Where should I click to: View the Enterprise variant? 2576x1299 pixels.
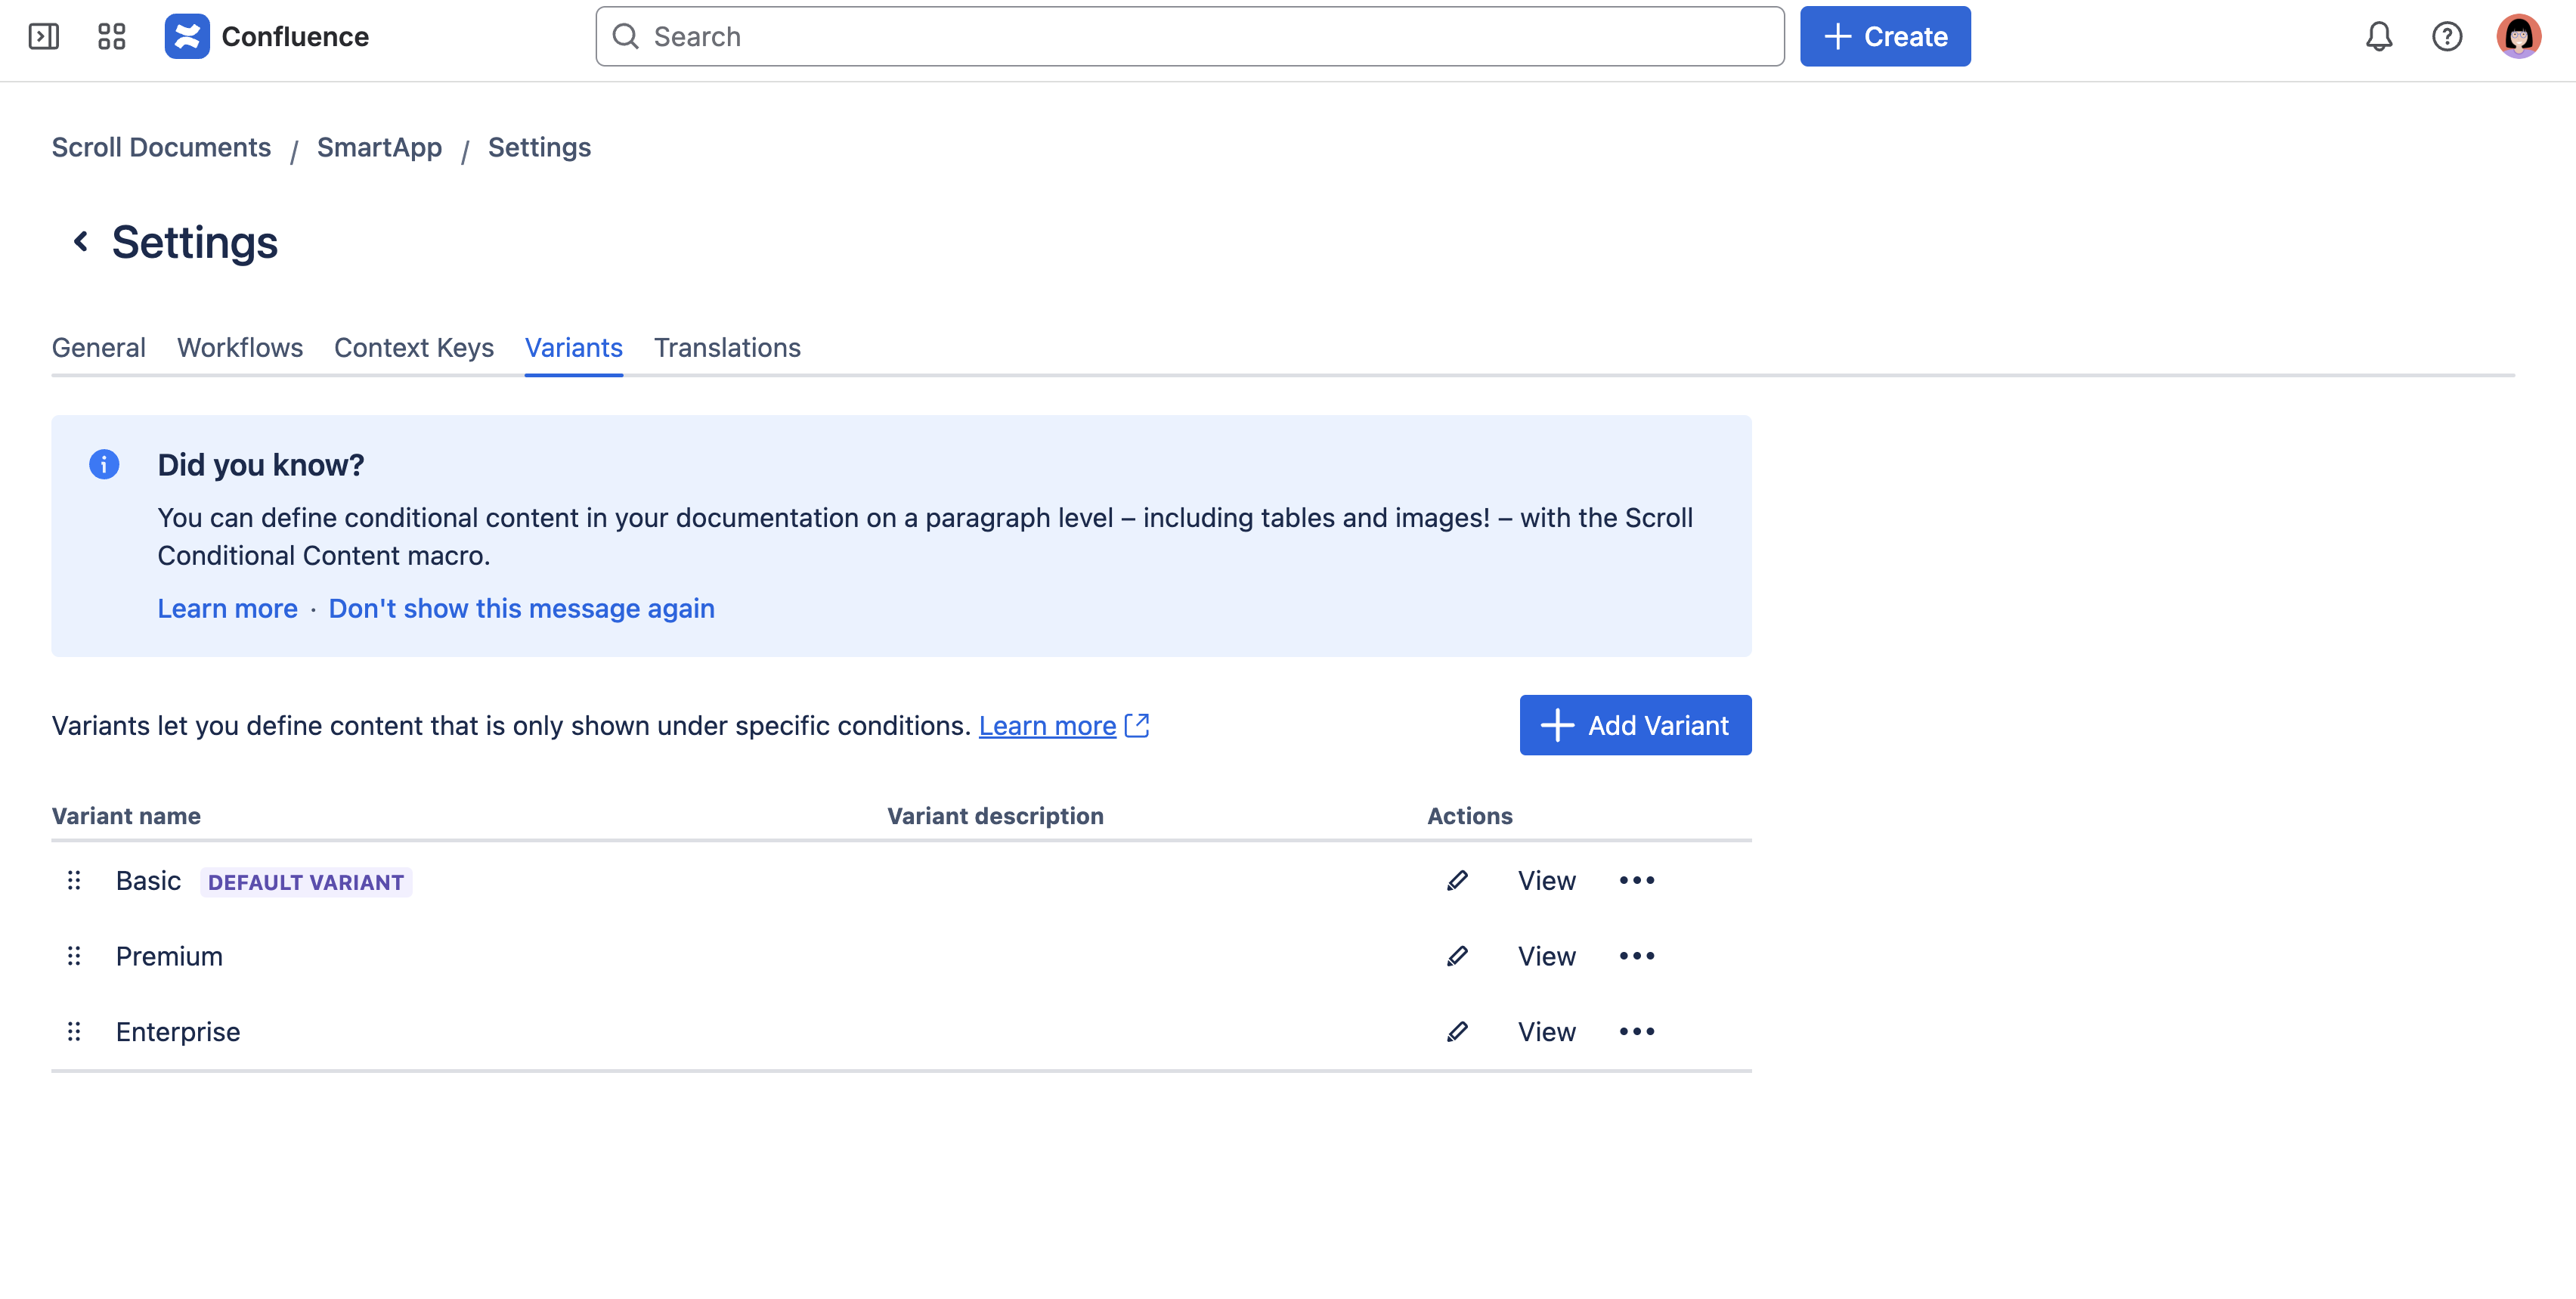tap(1546, 1031)
